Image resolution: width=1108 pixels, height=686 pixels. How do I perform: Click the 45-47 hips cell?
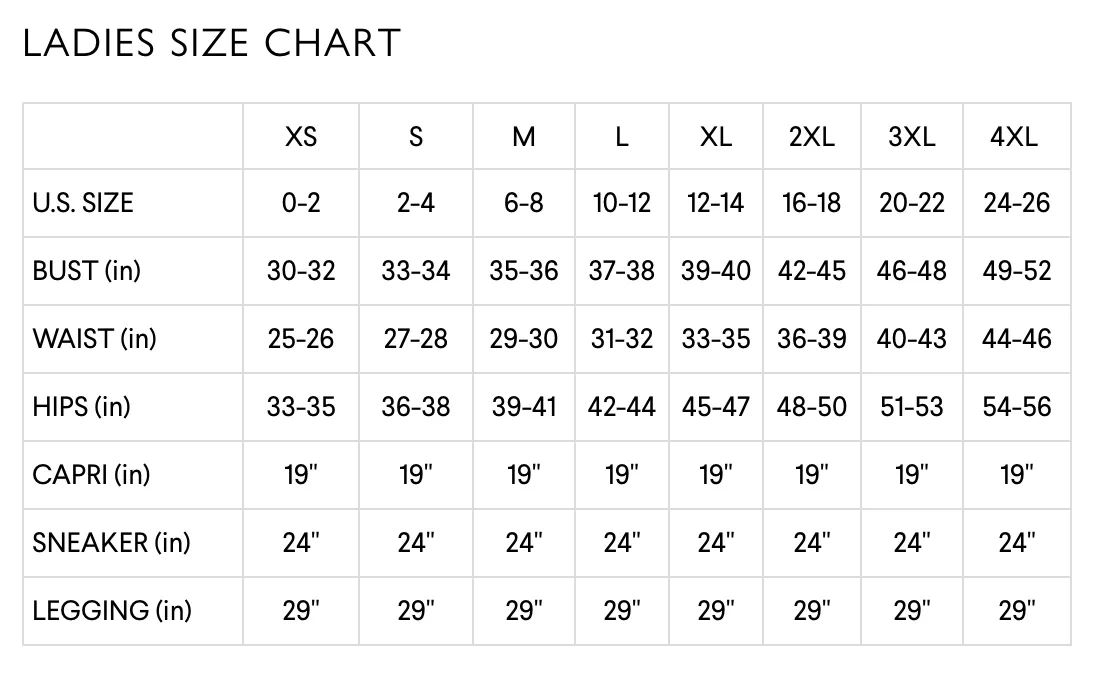pos(716,407)
